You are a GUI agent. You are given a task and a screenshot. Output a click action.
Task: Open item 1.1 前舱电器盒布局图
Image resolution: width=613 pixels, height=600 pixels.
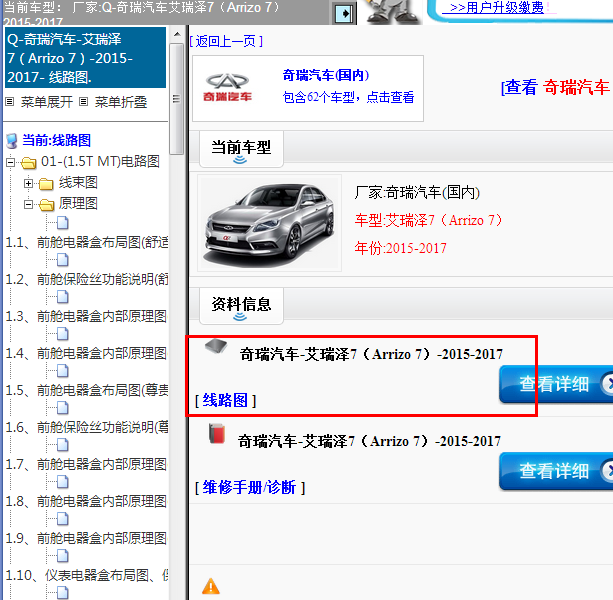click(x=87, y=242)
